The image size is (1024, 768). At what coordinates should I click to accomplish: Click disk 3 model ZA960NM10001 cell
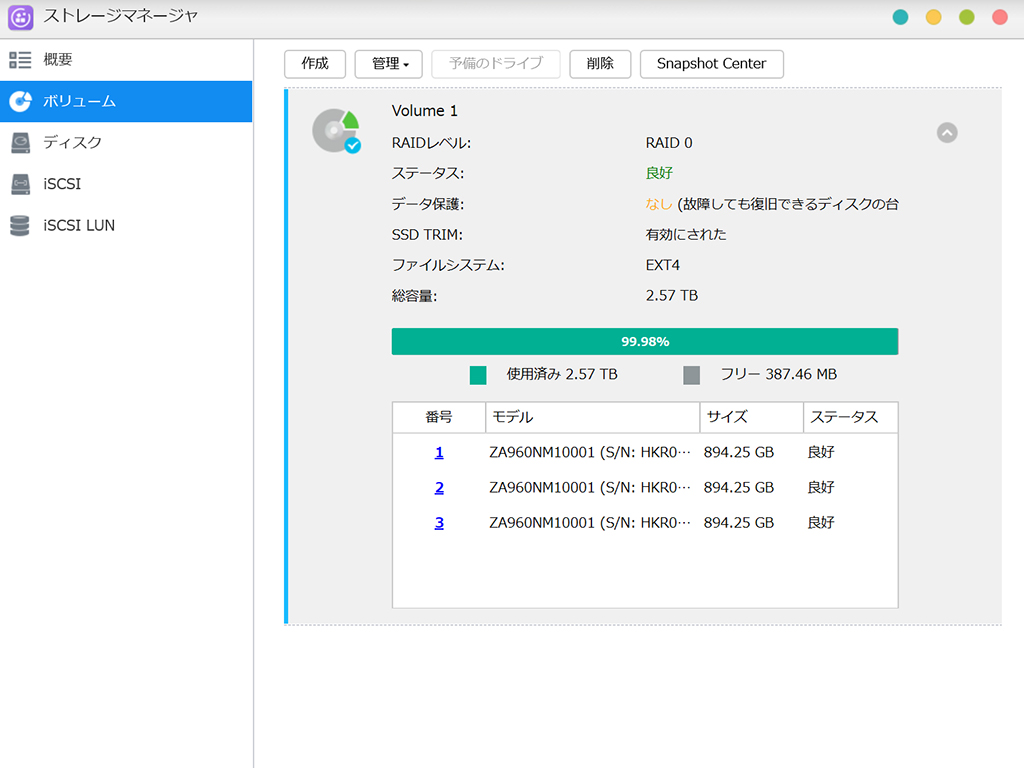point(590,522)
